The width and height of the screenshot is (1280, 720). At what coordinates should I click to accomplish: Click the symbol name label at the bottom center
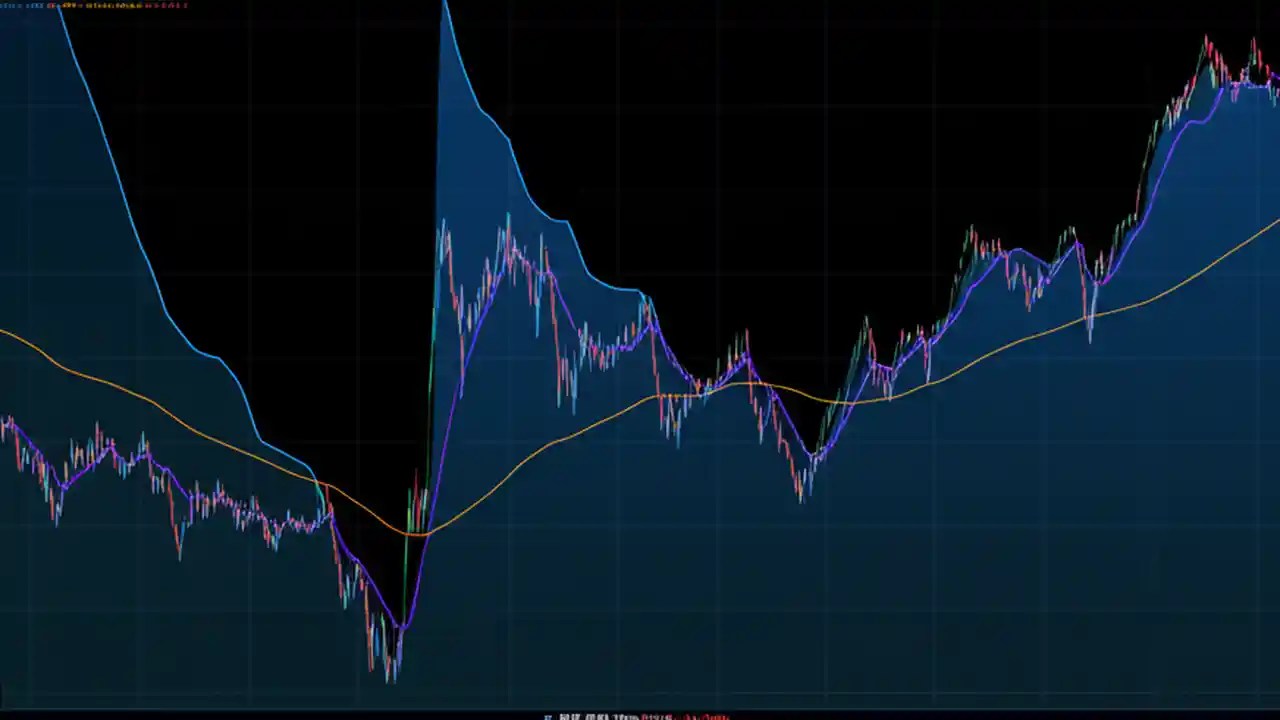coord(590,716)
